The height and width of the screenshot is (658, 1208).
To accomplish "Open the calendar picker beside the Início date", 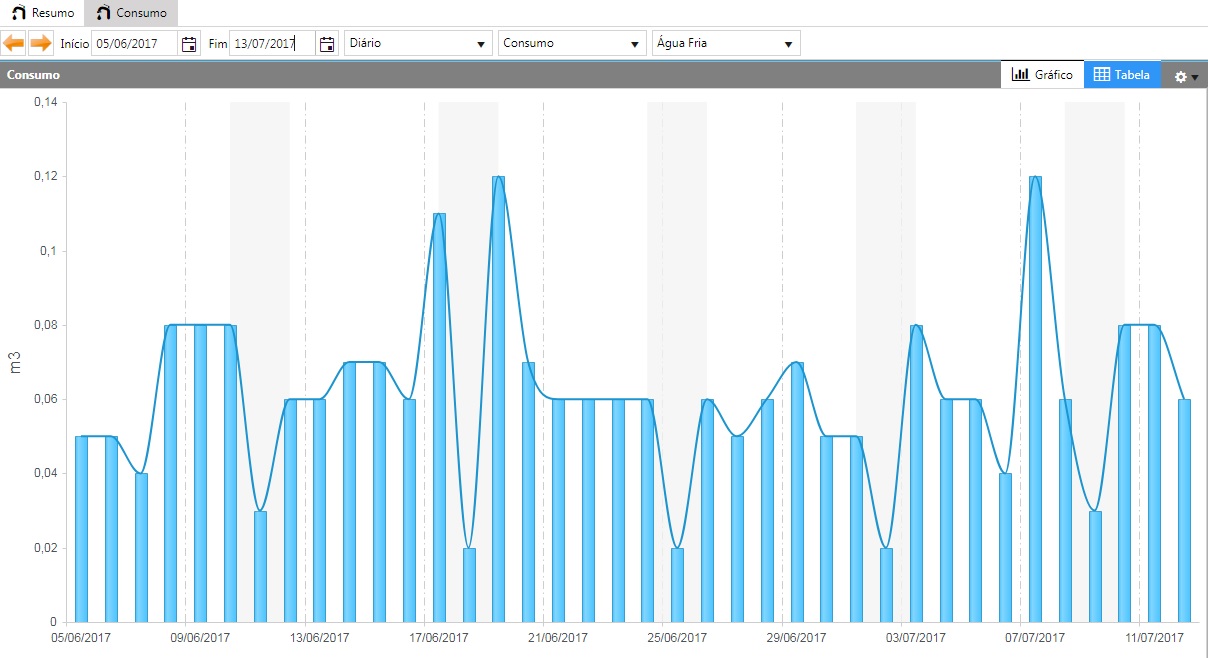I will click(188, 43).
